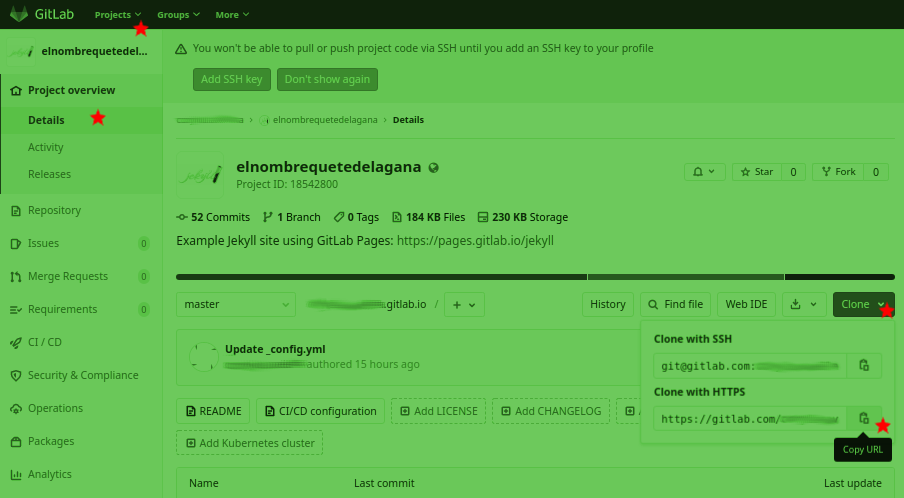This screenshot has height=498, width=904.
Task: Dismiss banner with Don't show again
Action: pos(327,80)
